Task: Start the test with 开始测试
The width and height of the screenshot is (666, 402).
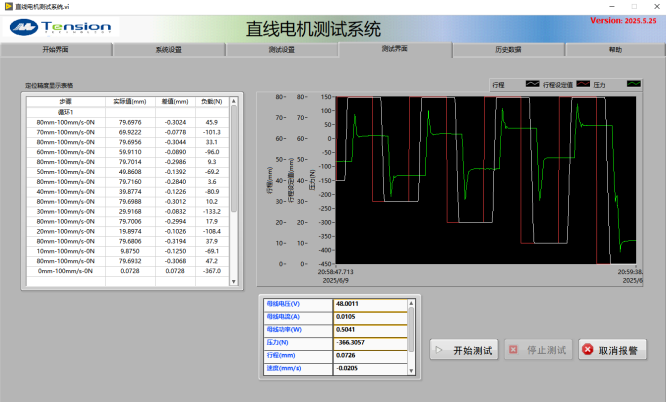Action: tap(464, 350)
